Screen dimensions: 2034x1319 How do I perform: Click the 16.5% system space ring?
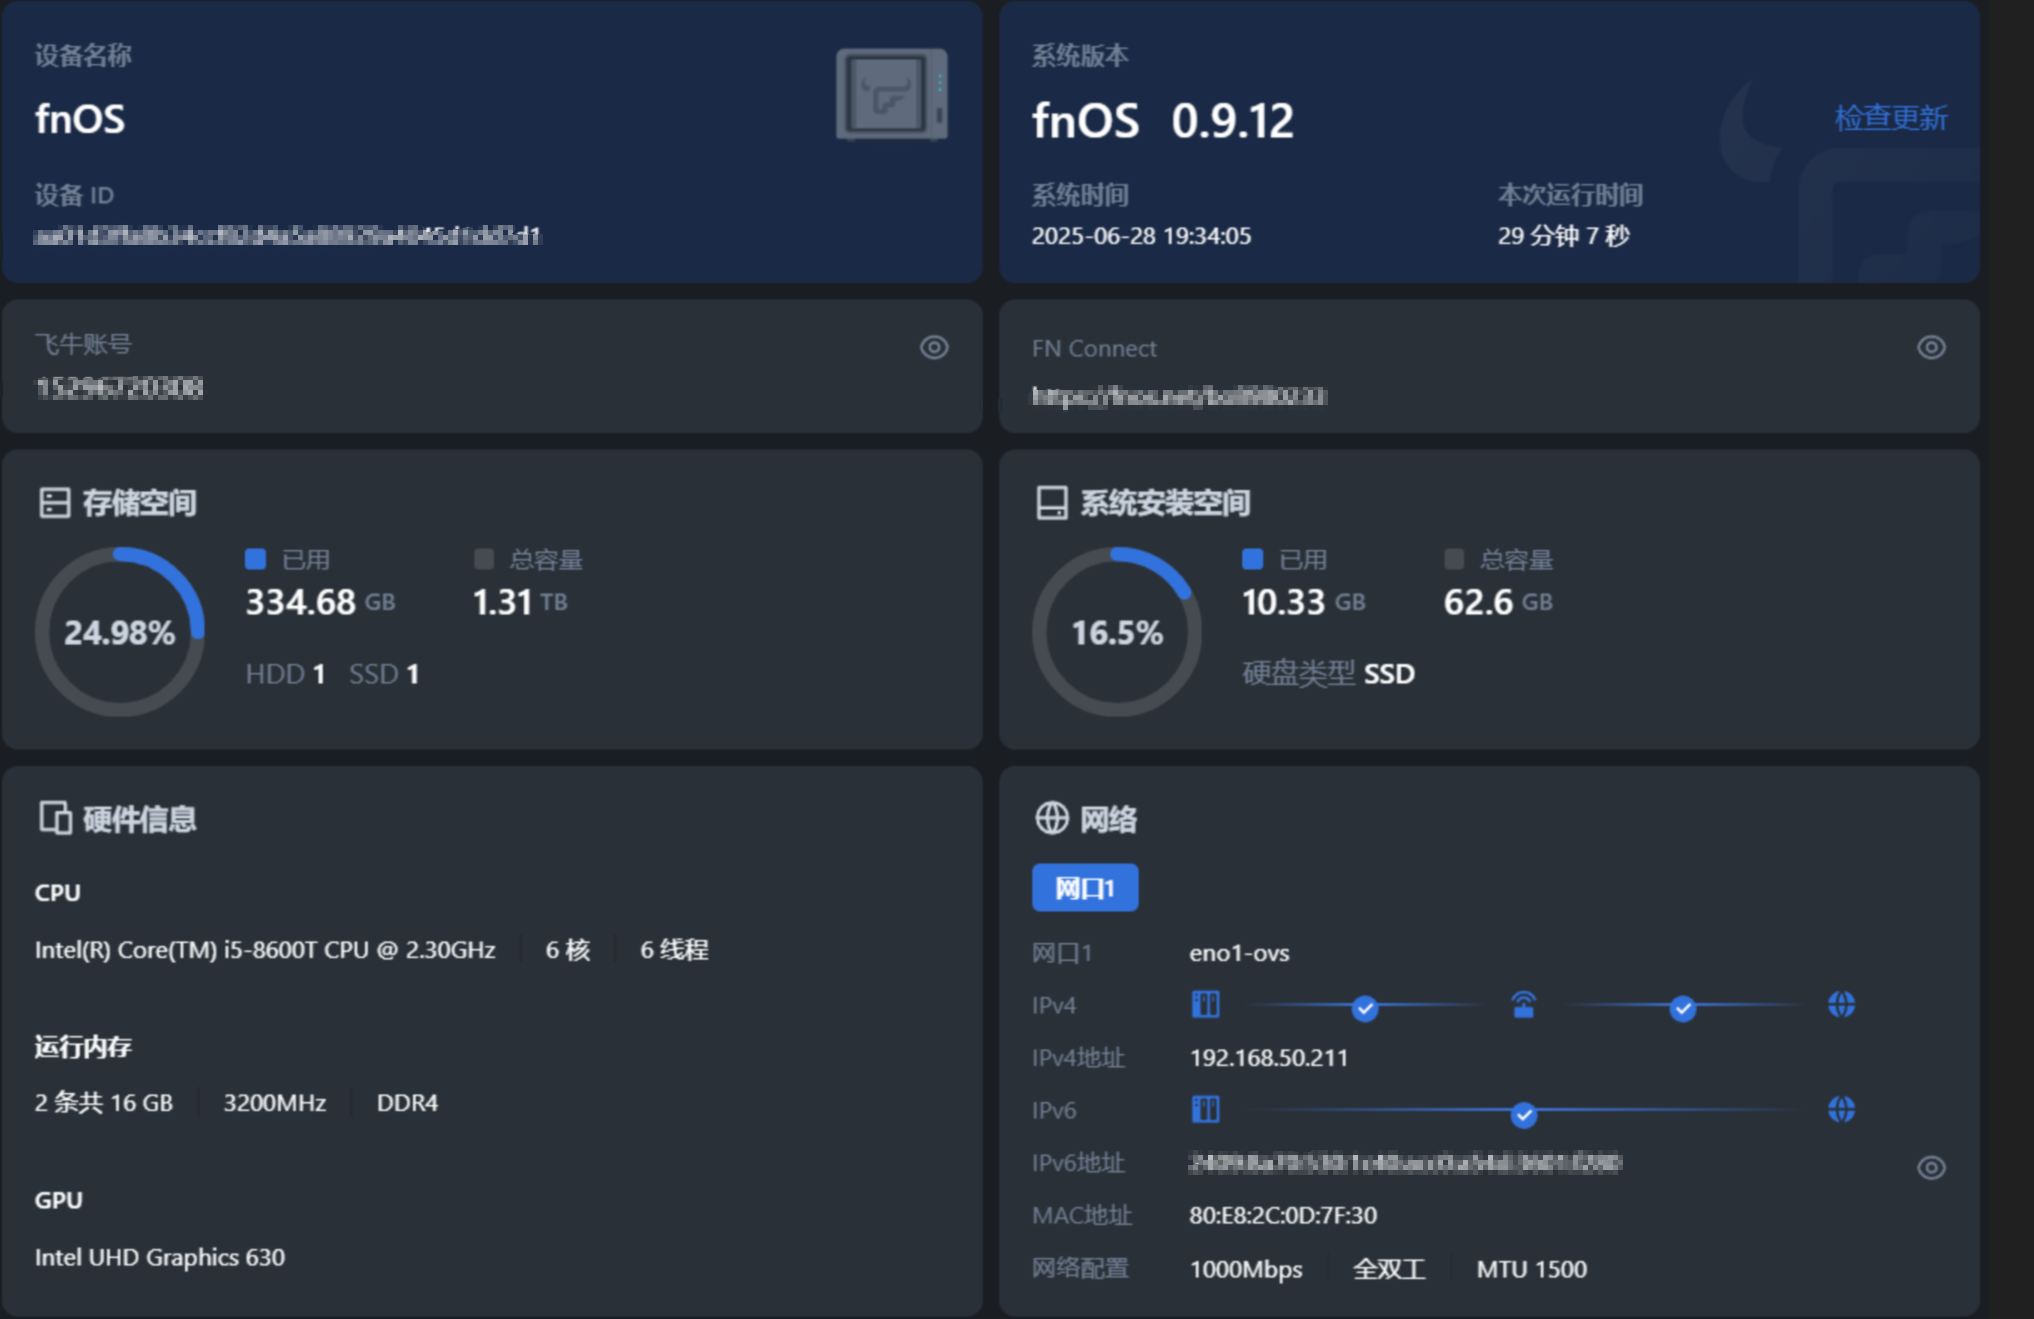[x=1117, y=631]
